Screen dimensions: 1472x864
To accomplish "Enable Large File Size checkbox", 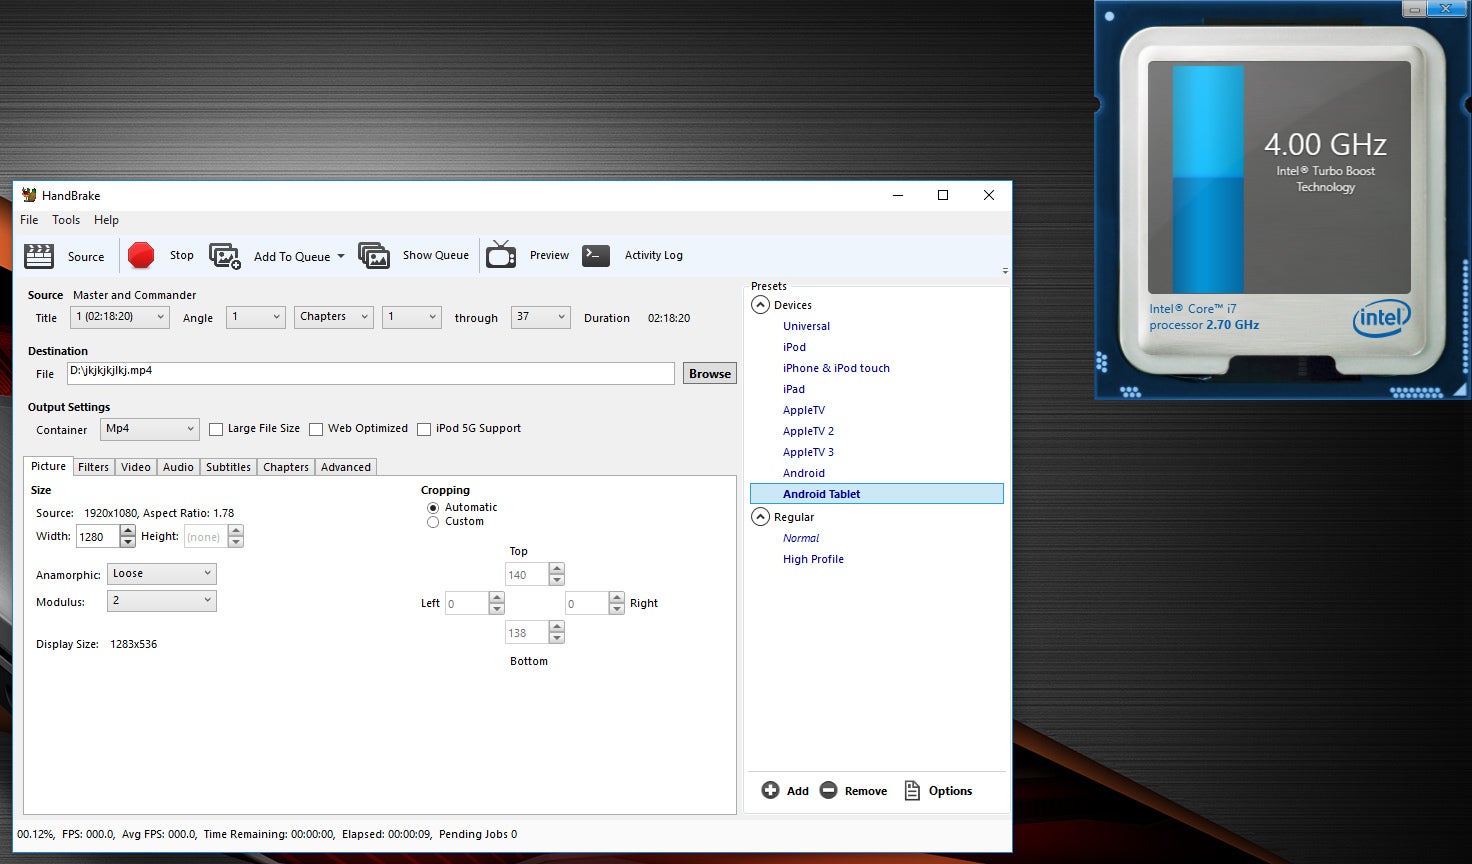I will coord(216,429).
